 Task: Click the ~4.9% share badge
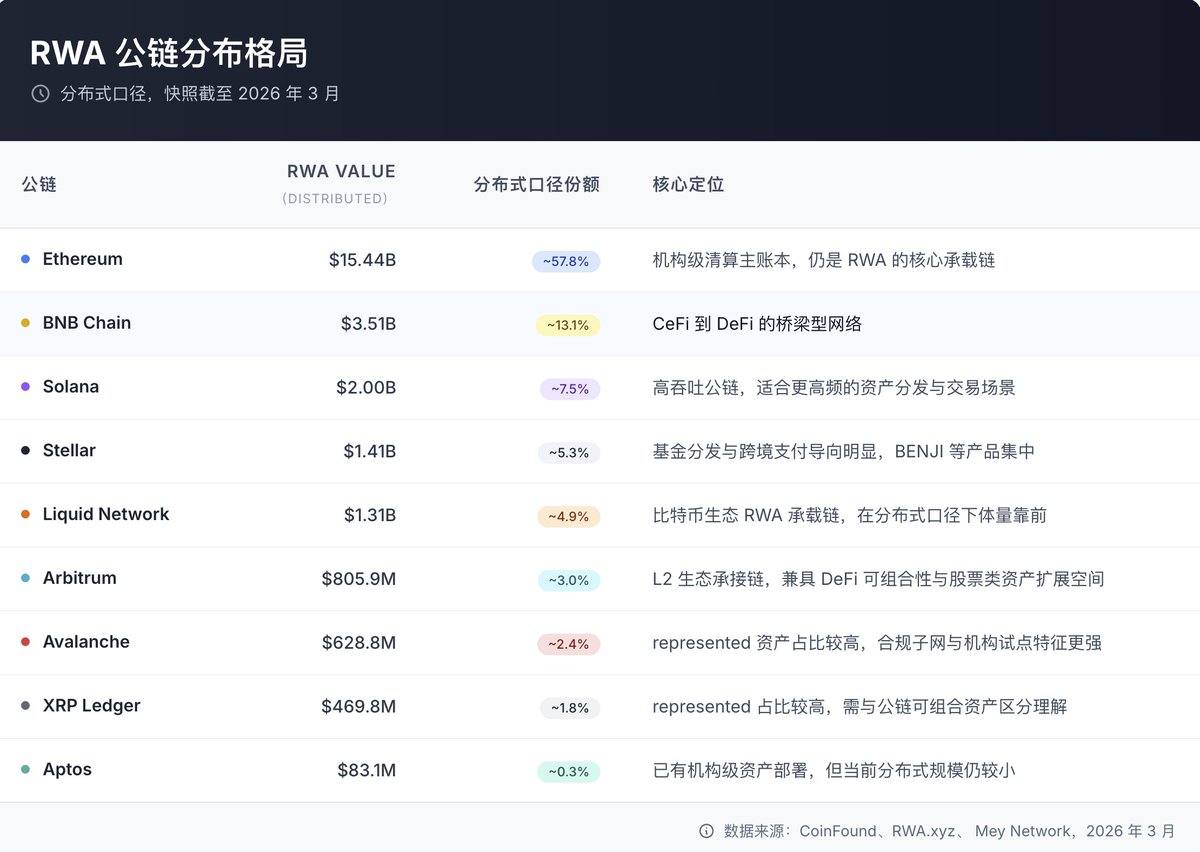(569, 517)
